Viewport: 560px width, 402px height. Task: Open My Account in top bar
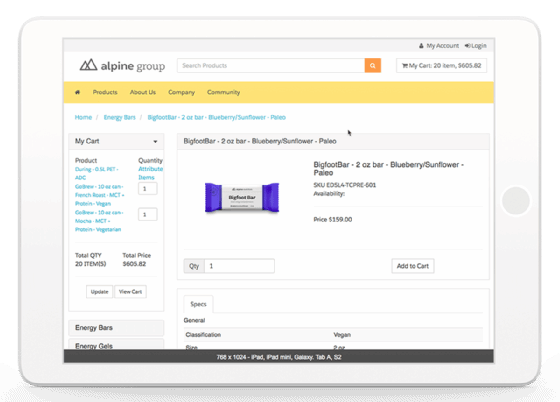439,46
